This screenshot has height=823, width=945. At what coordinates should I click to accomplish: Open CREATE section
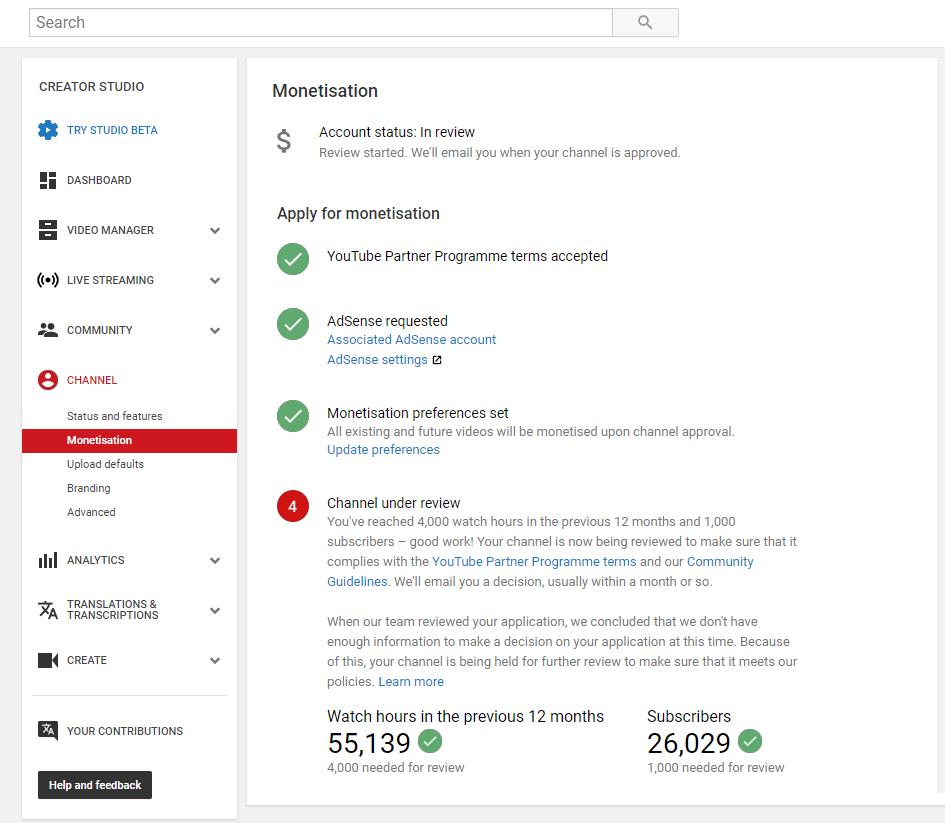pos(87,660)
